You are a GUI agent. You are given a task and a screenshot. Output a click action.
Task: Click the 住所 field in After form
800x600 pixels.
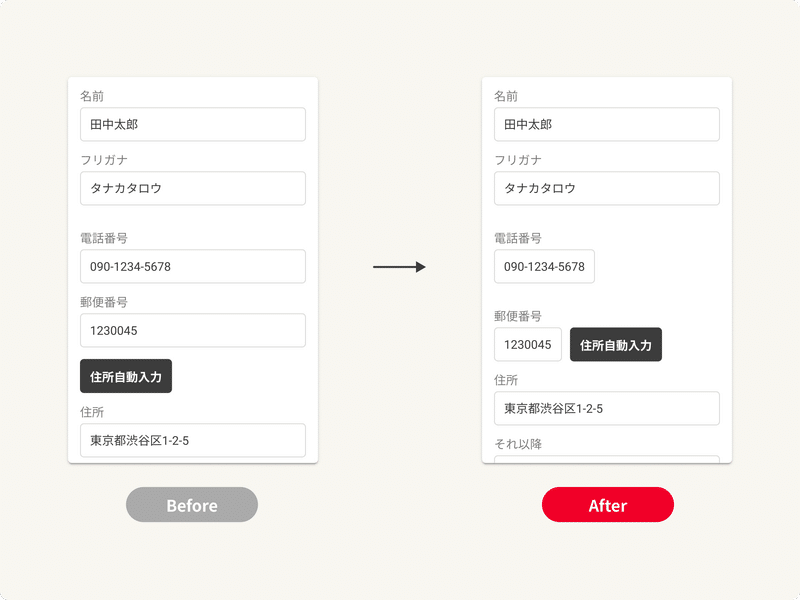tap(607, 408)
